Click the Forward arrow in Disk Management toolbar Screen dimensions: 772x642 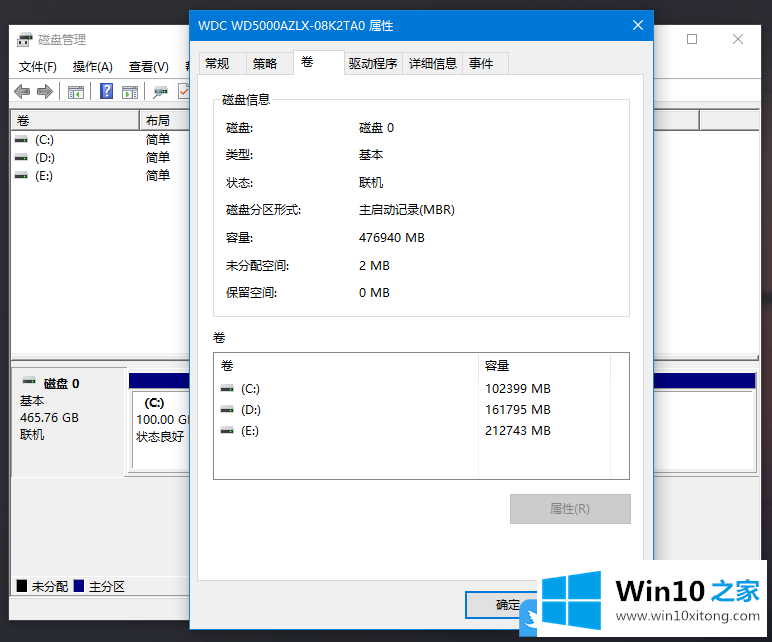click(x=45, y=92)
